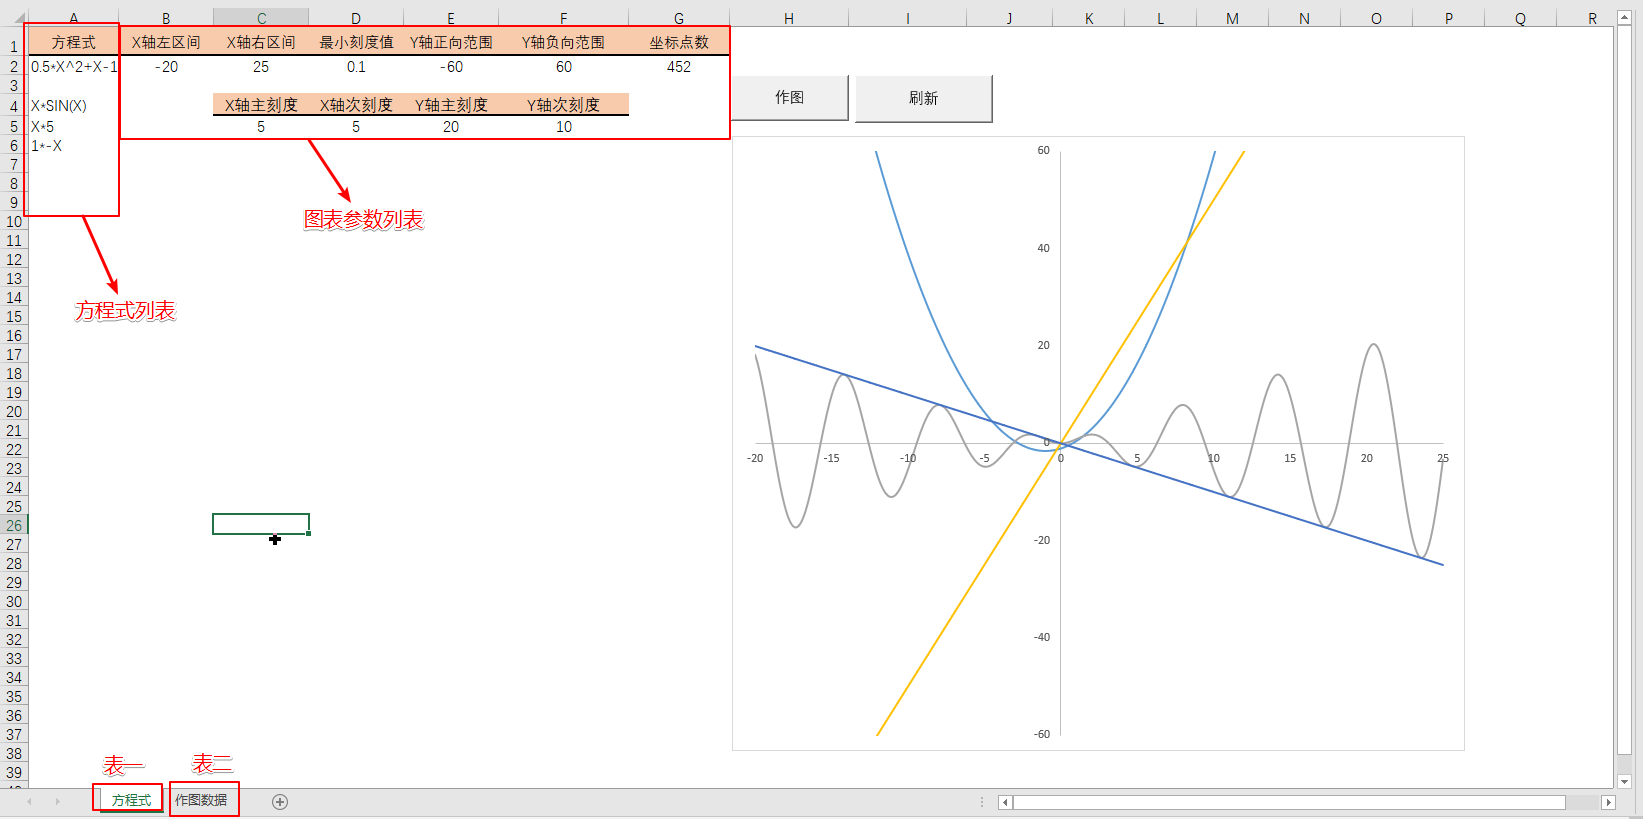Click the horizontal scrollbar left arrow

coord(1005,802)
